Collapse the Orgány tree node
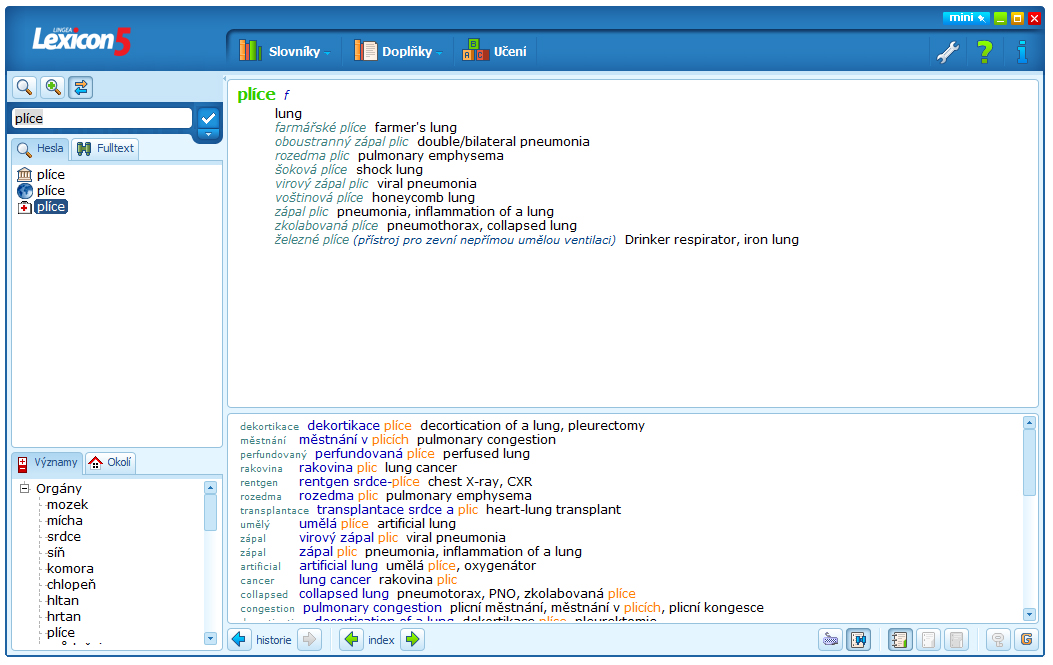 point(23,489)
